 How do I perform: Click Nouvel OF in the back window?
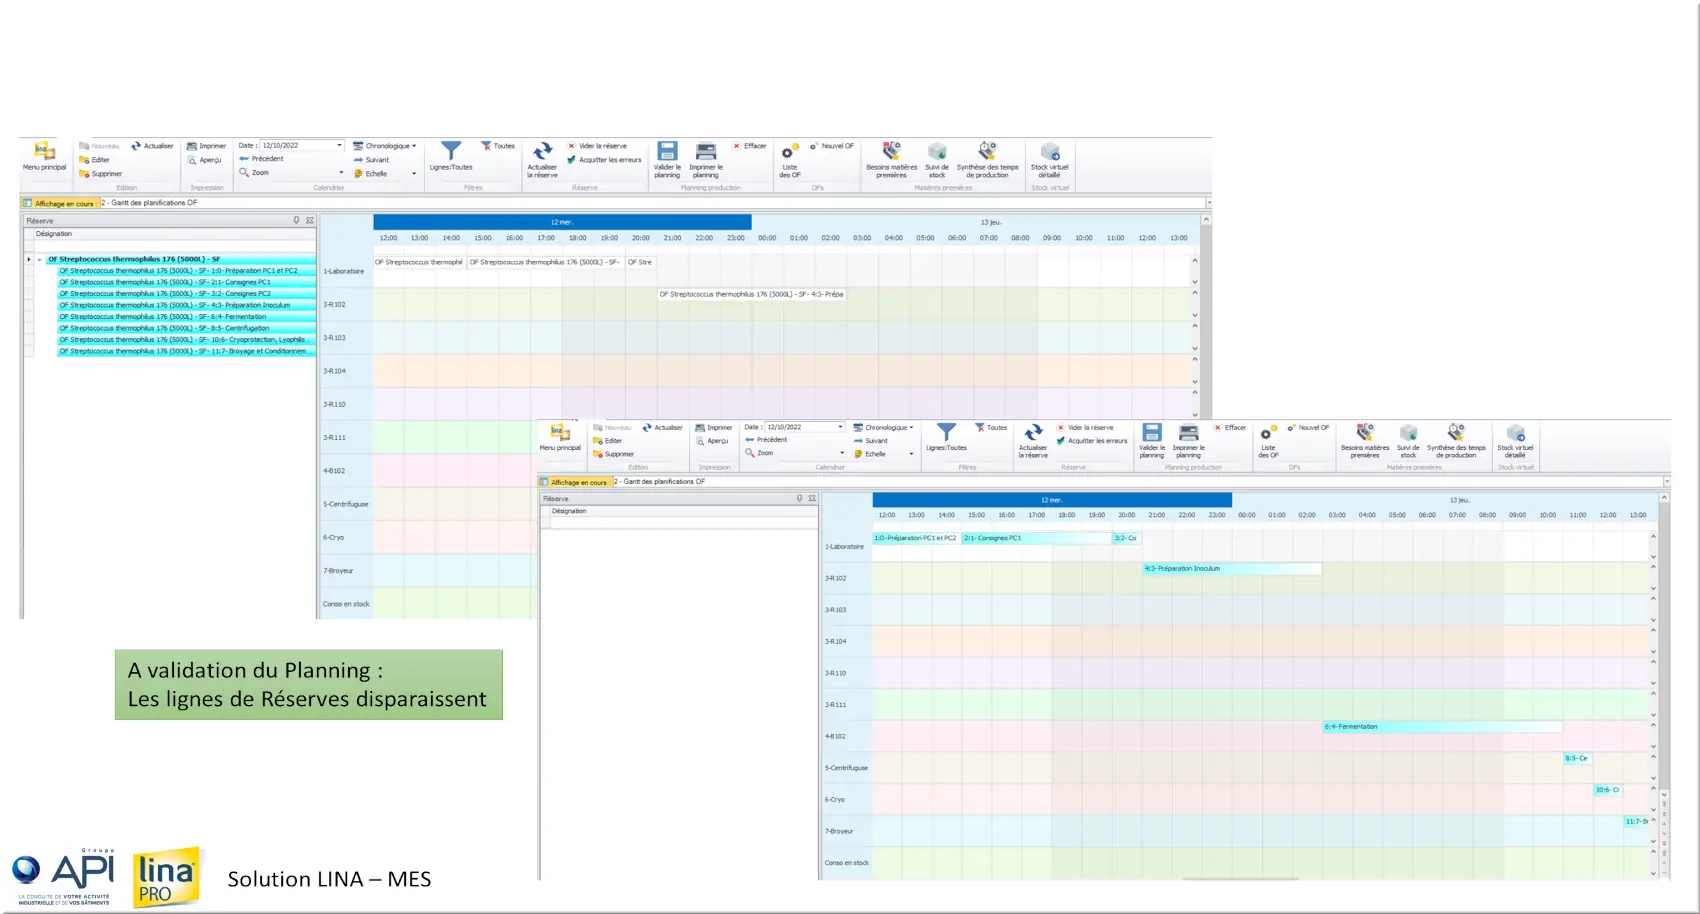[832, 146]
